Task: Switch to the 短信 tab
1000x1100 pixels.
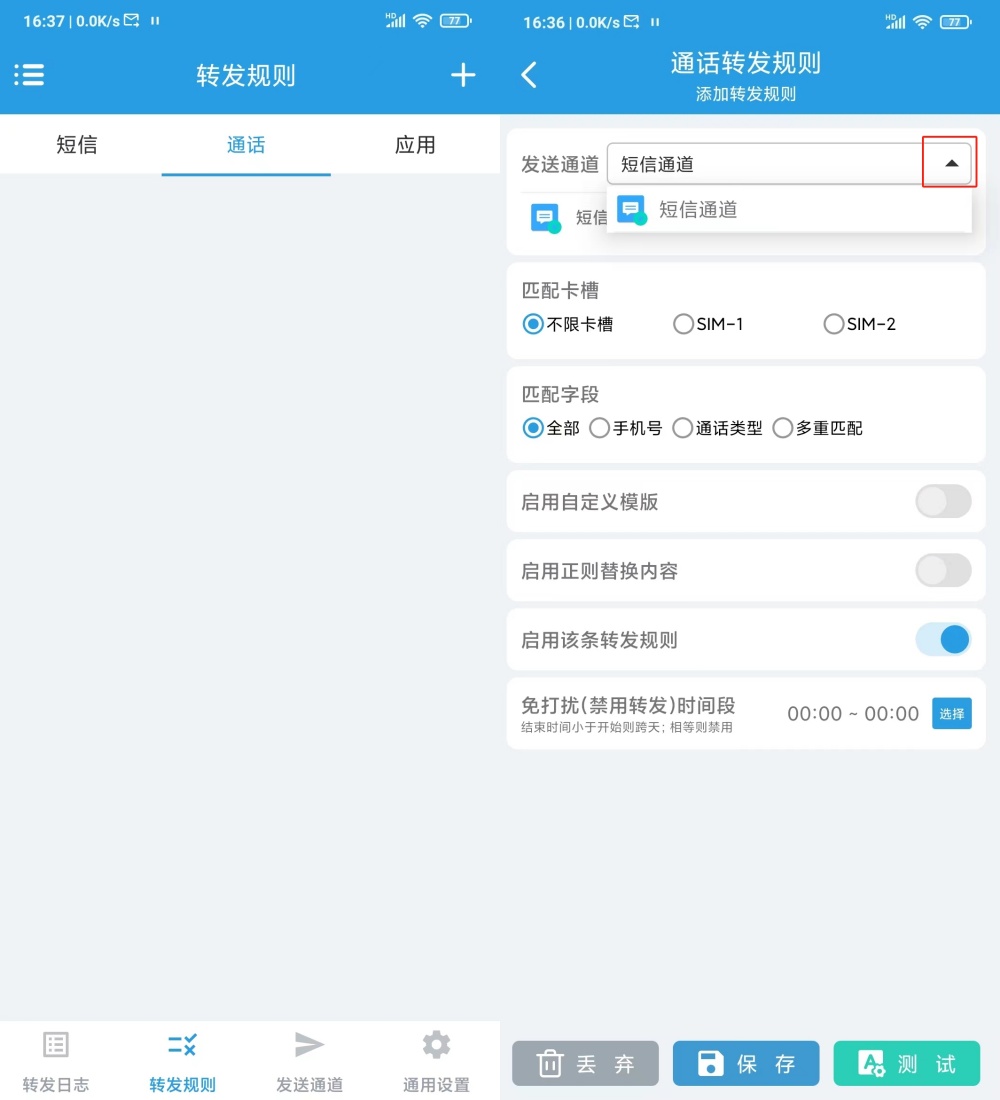Action: (x=77, y=145)
